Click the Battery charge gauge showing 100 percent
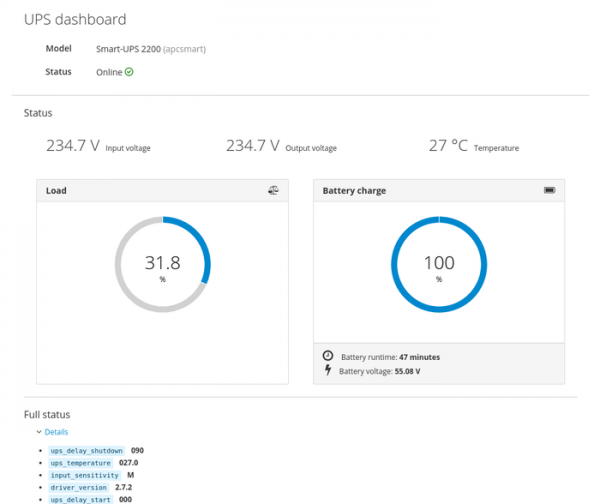The width and height of the screenshot is (600, 504). coord(438,264)
